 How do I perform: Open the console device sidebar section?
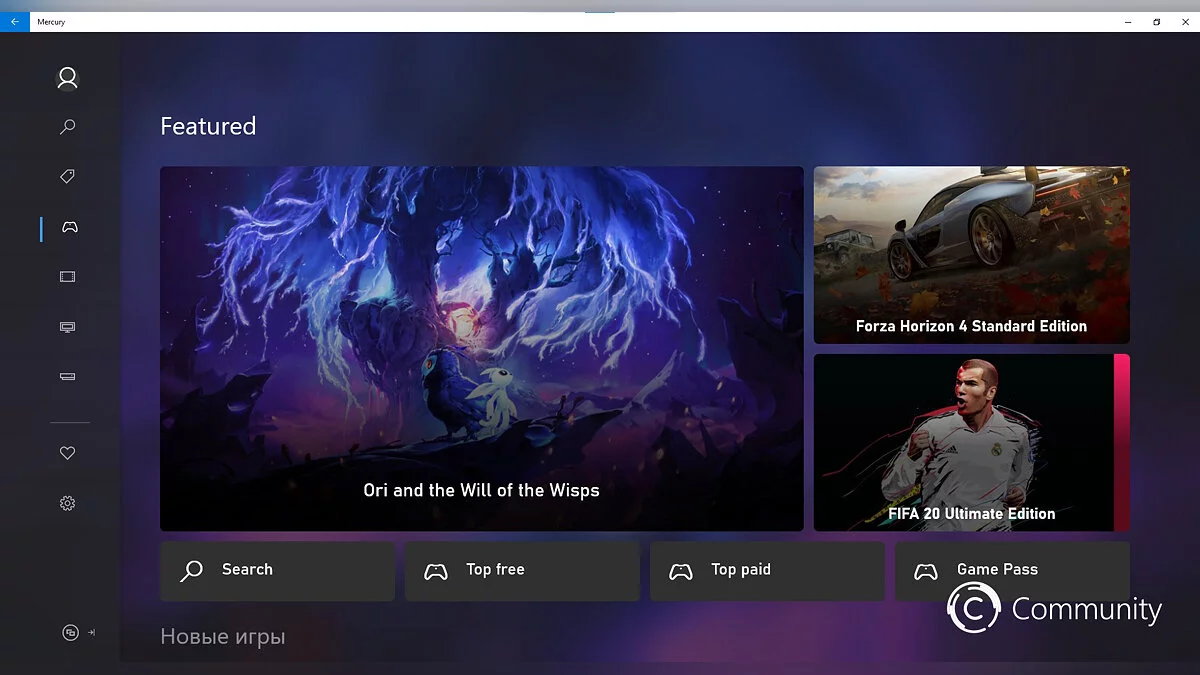pyautogui.click(x=67, y=377)
